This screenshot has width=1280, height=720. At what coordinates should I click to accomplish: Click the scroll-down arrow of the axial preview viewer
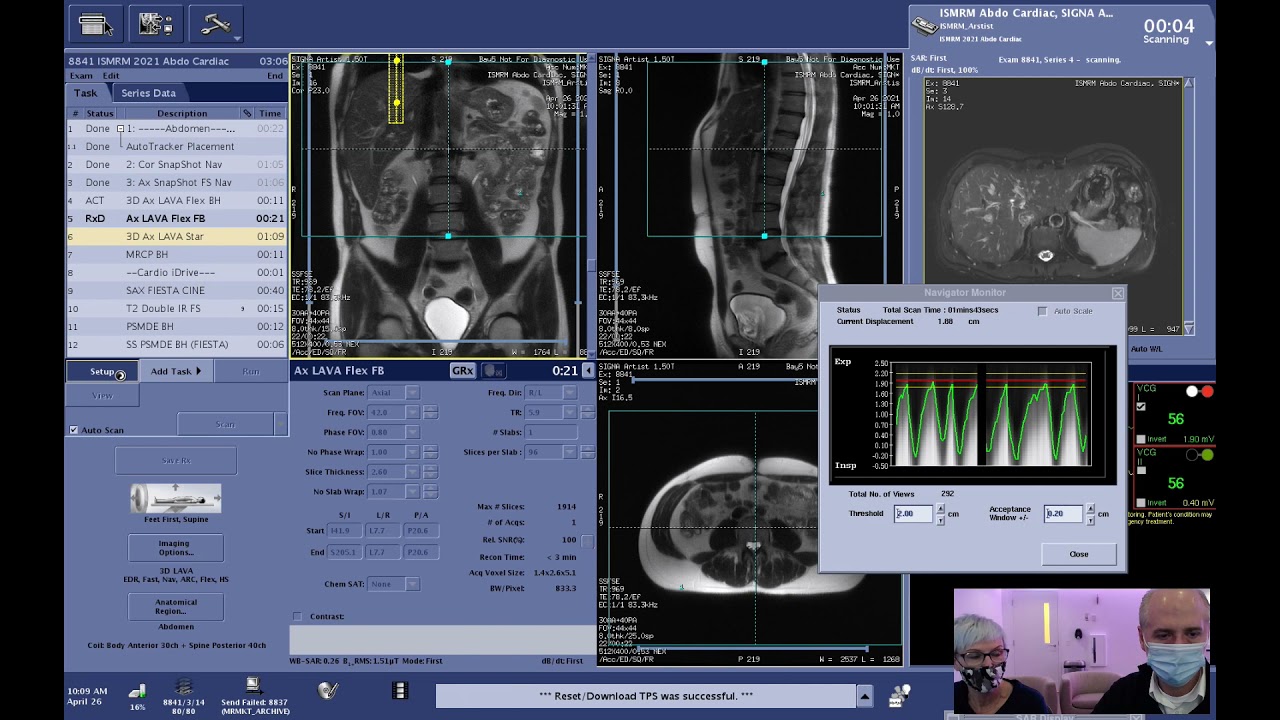(x=1188, y=328)
